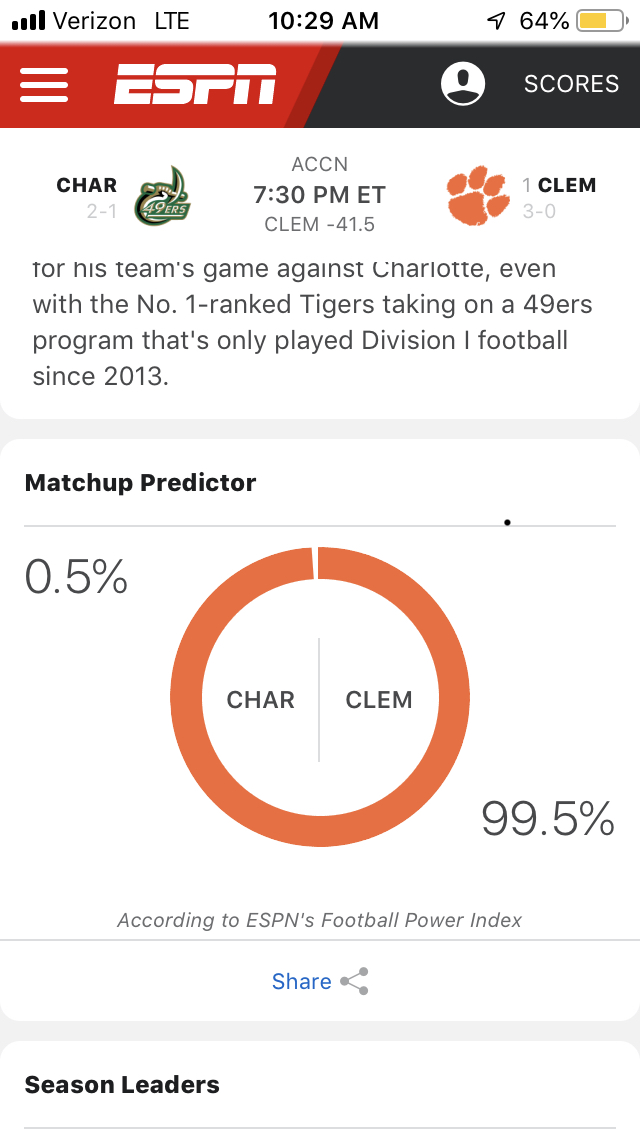The height and width of the screenshot is (1136, 640).
Task: Open the user profile icon
Action: 463,84
